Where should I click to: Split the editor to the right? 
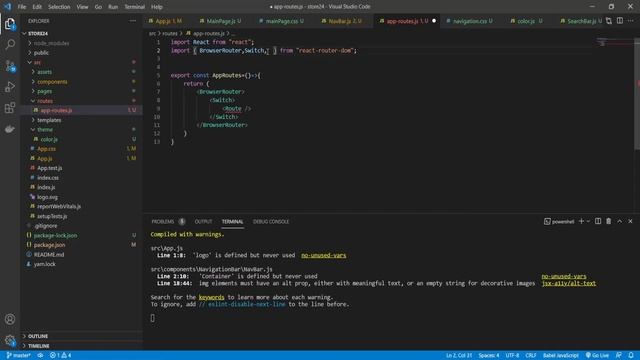620,21
